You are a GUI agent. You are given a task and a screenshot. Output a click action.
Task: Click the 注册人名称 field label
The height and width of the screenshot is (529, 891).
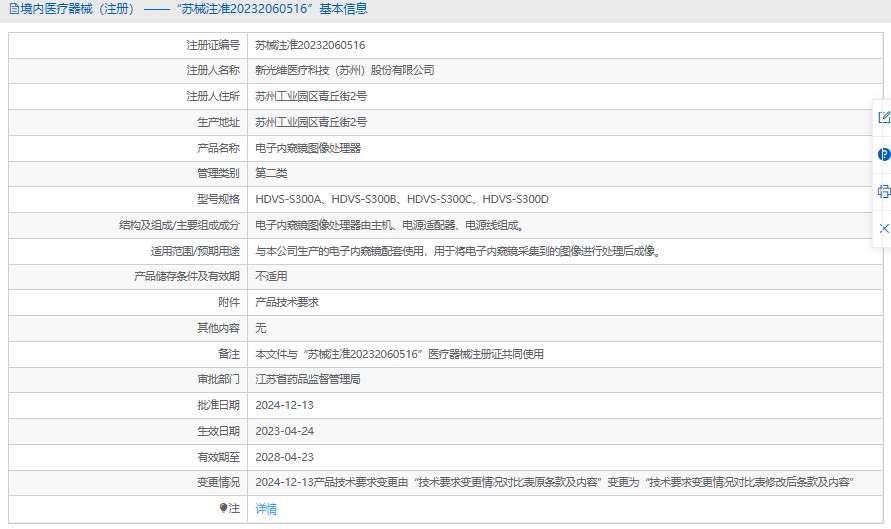point(213,70)
